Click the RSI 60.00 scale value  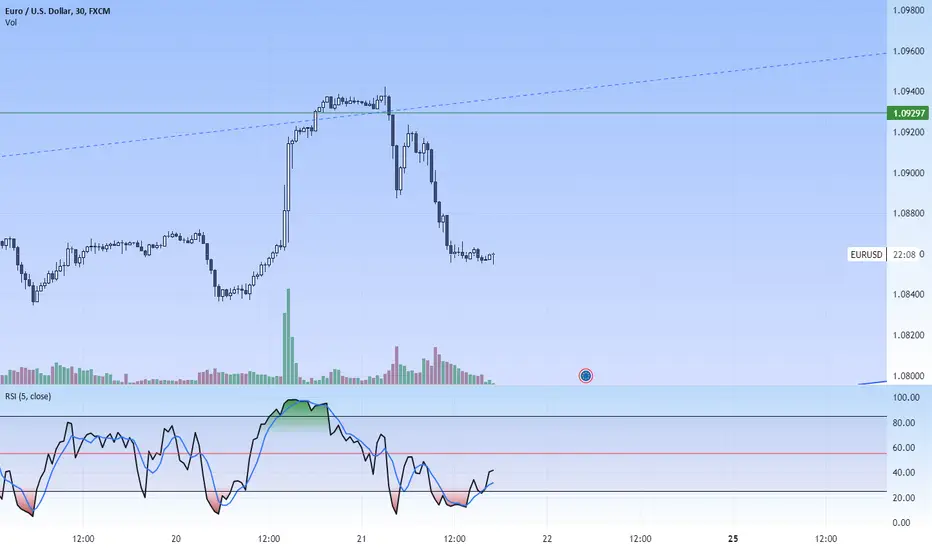(903, 448)
